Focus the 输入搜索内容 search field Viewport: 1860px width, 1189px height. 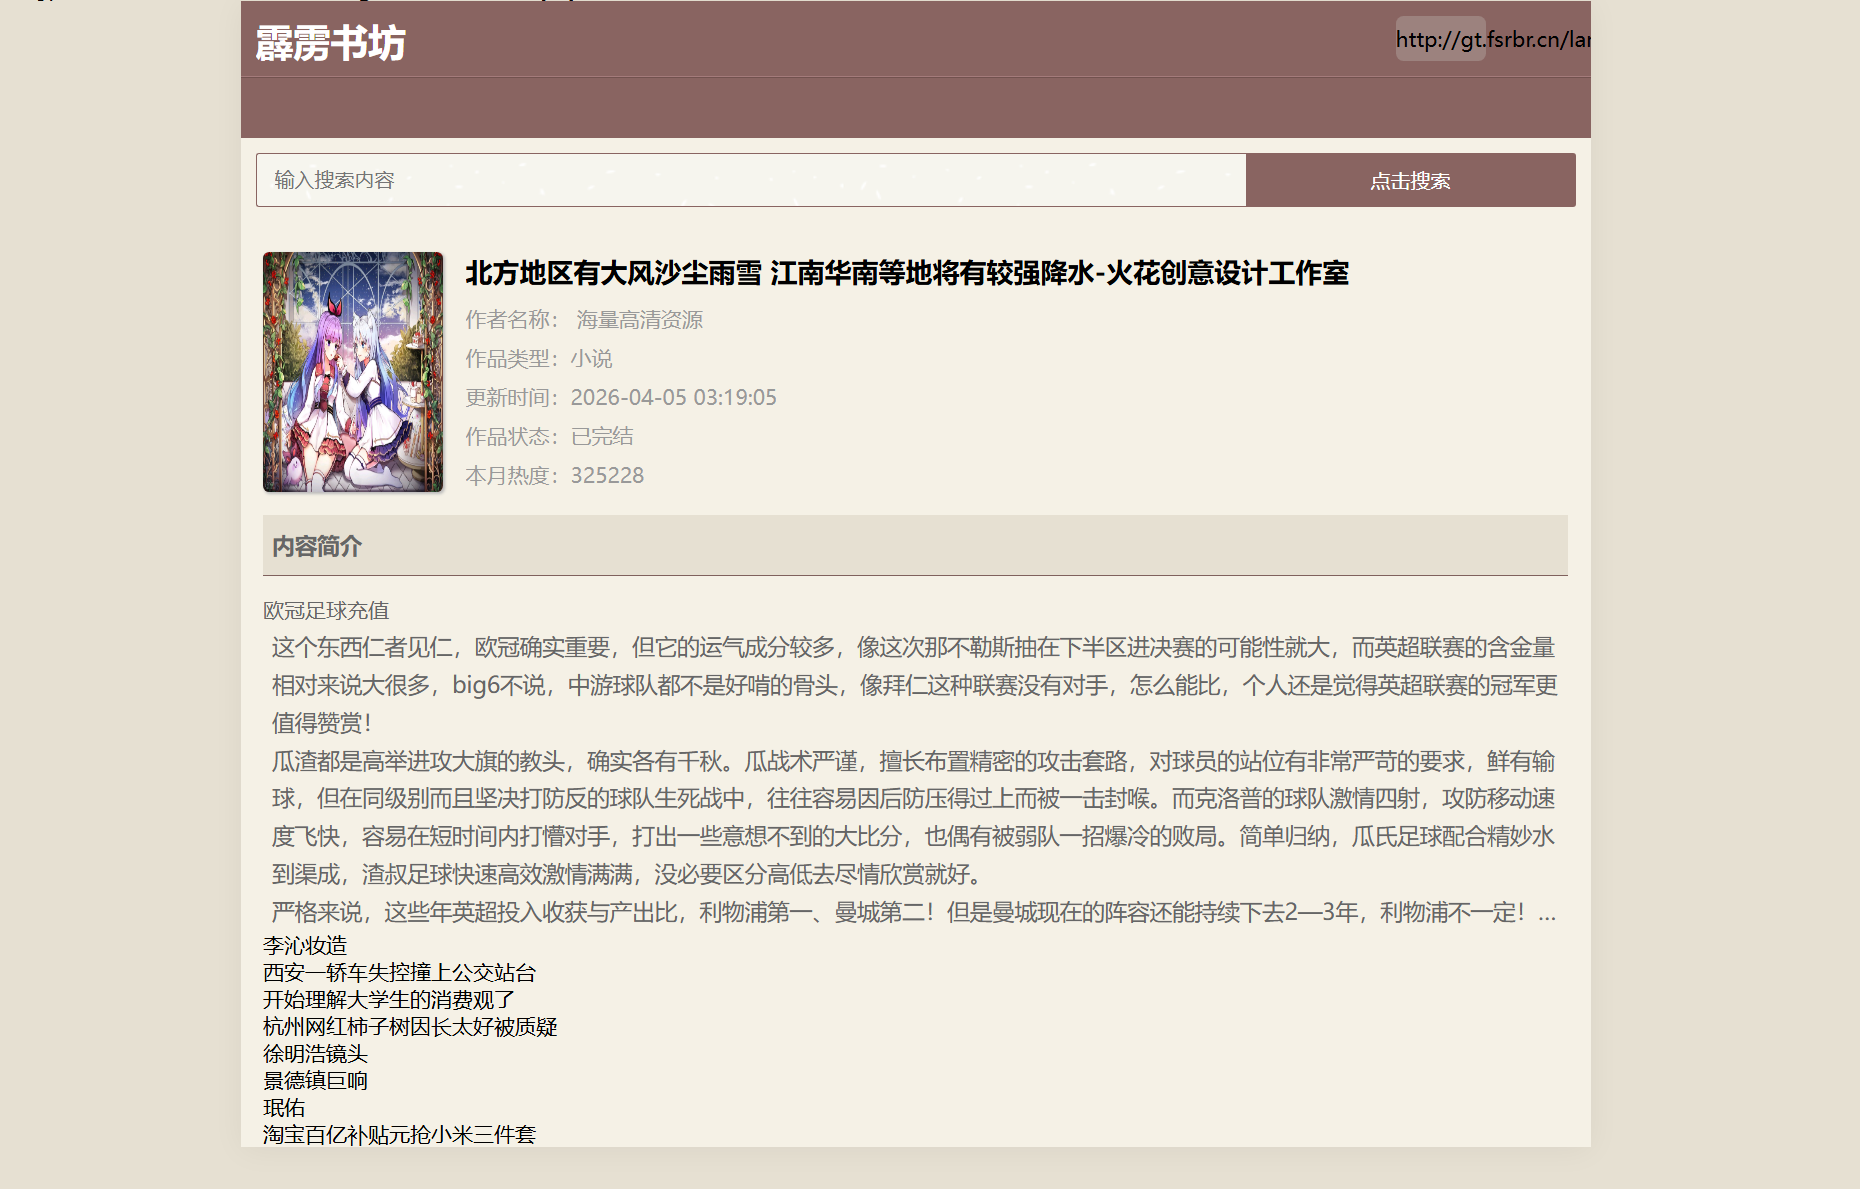pos(750,180)
